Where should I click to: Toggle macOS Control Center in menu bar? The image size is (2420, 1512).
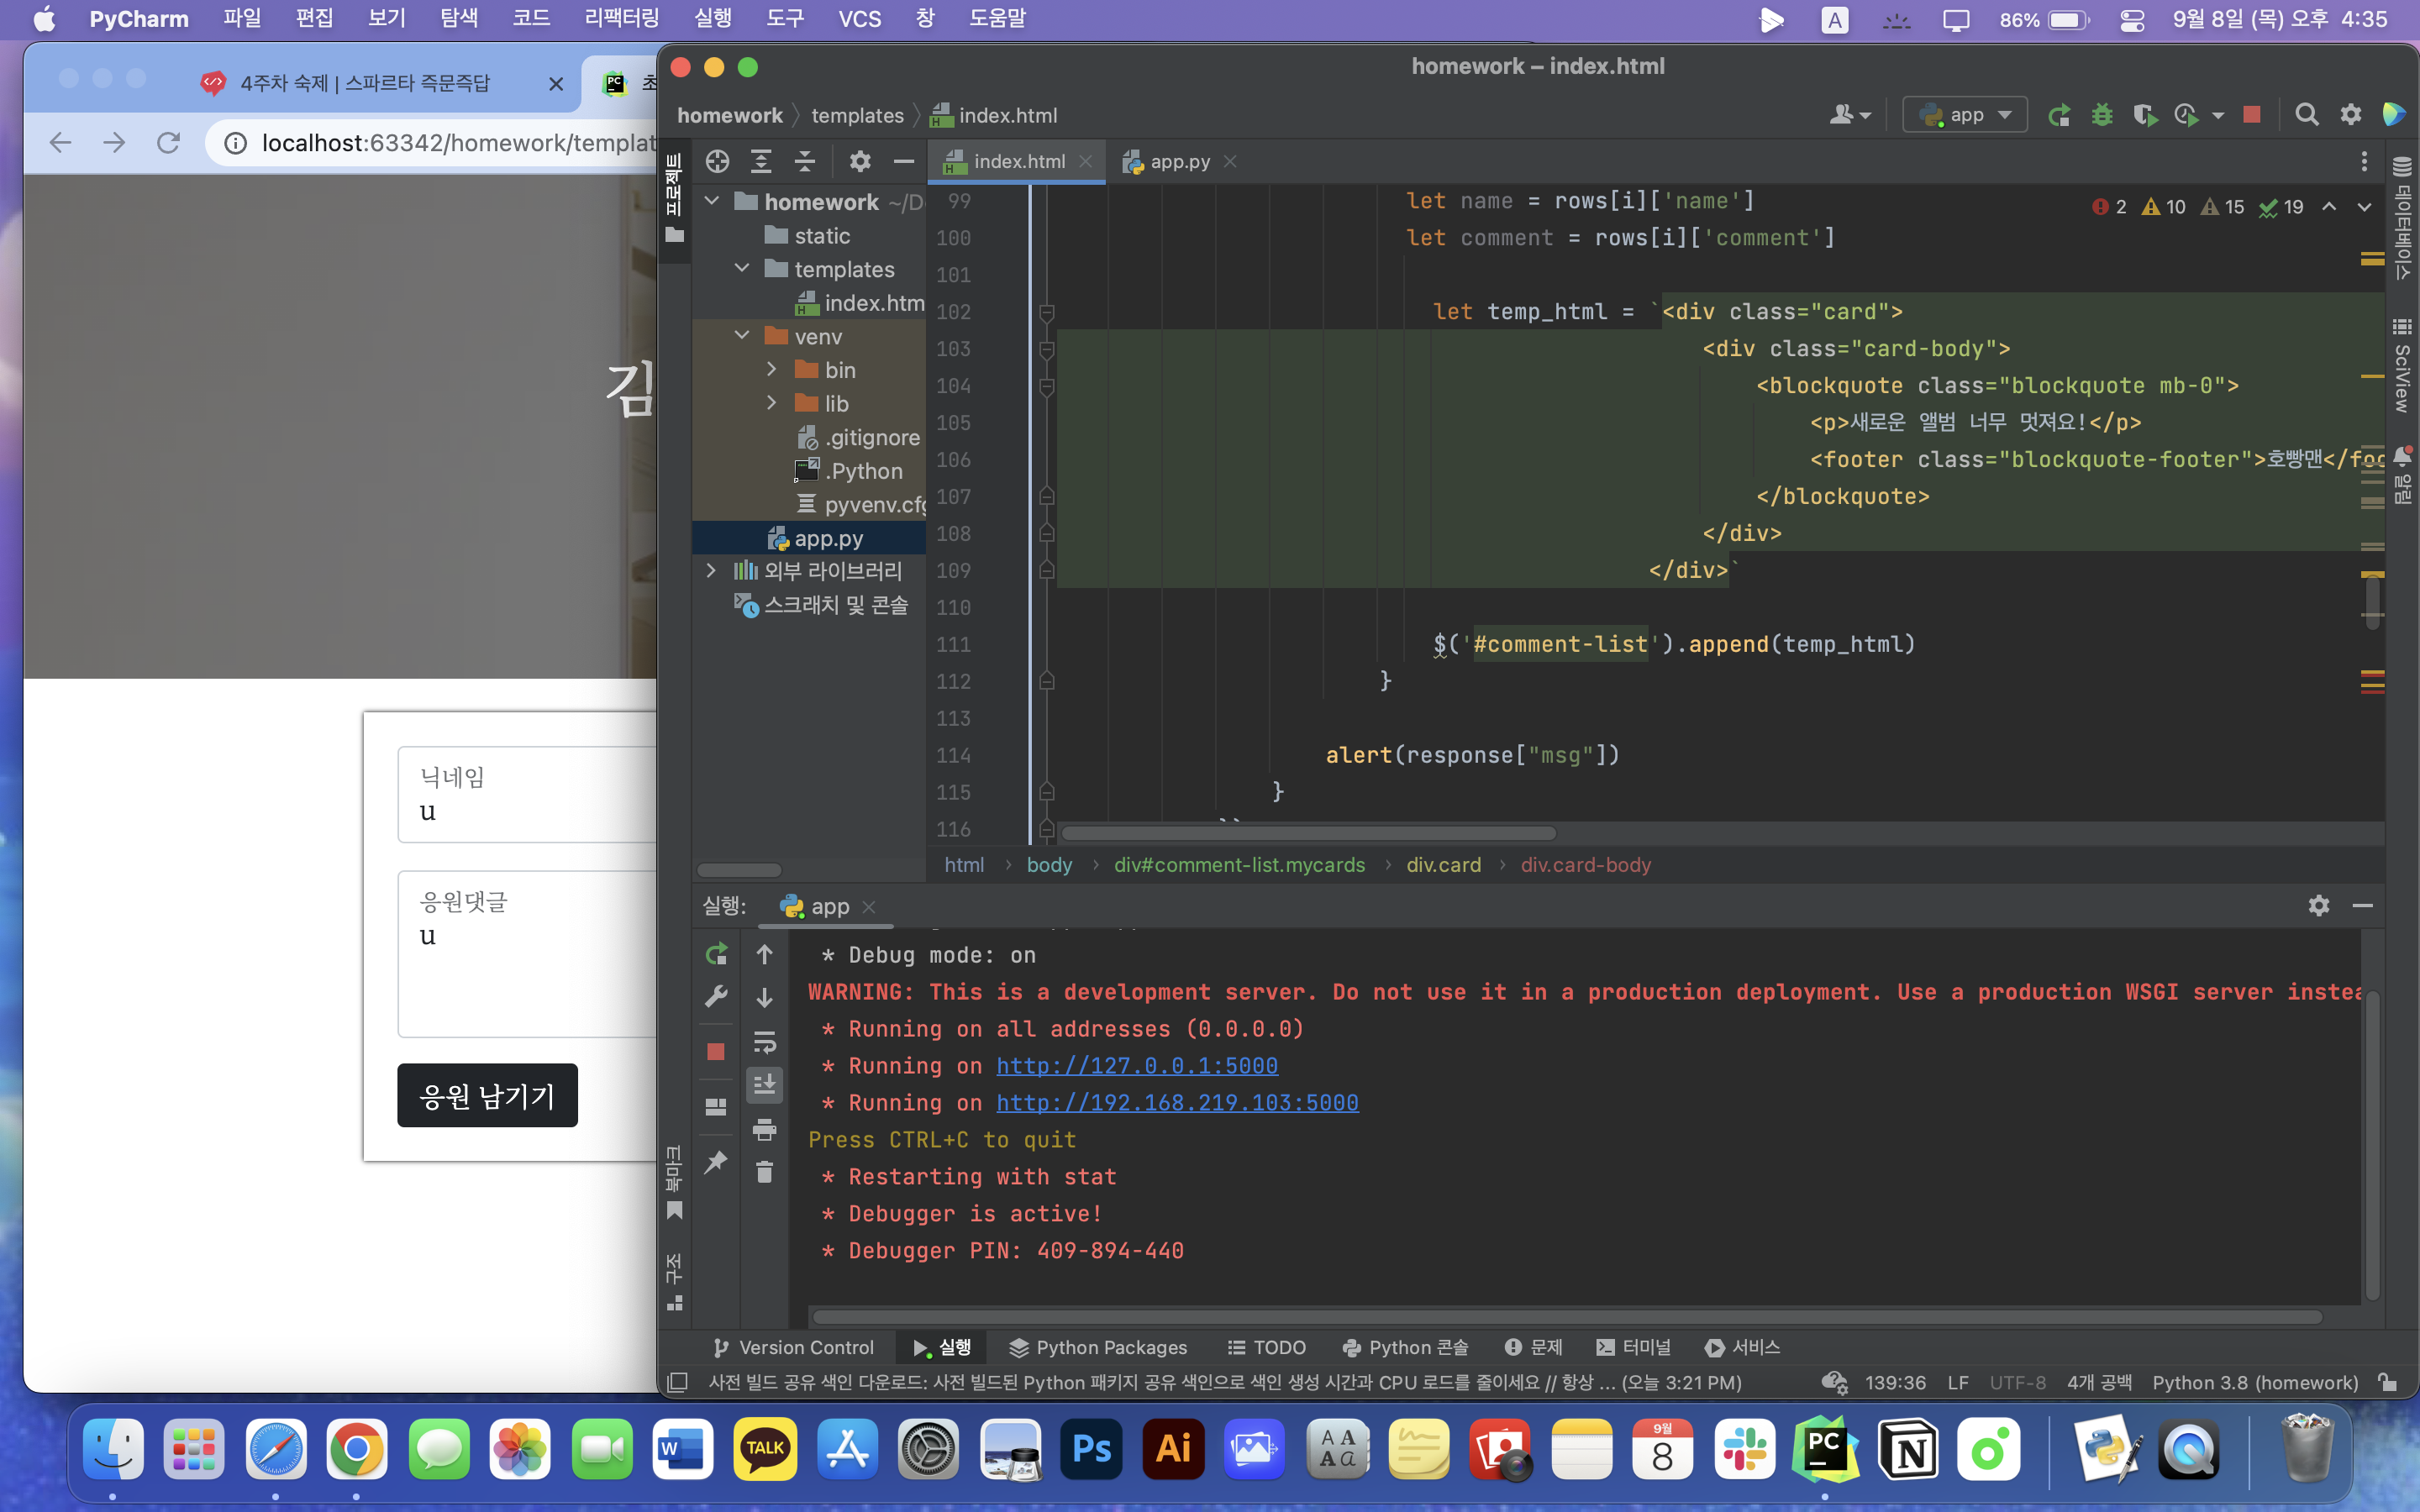coord(2132,20)
